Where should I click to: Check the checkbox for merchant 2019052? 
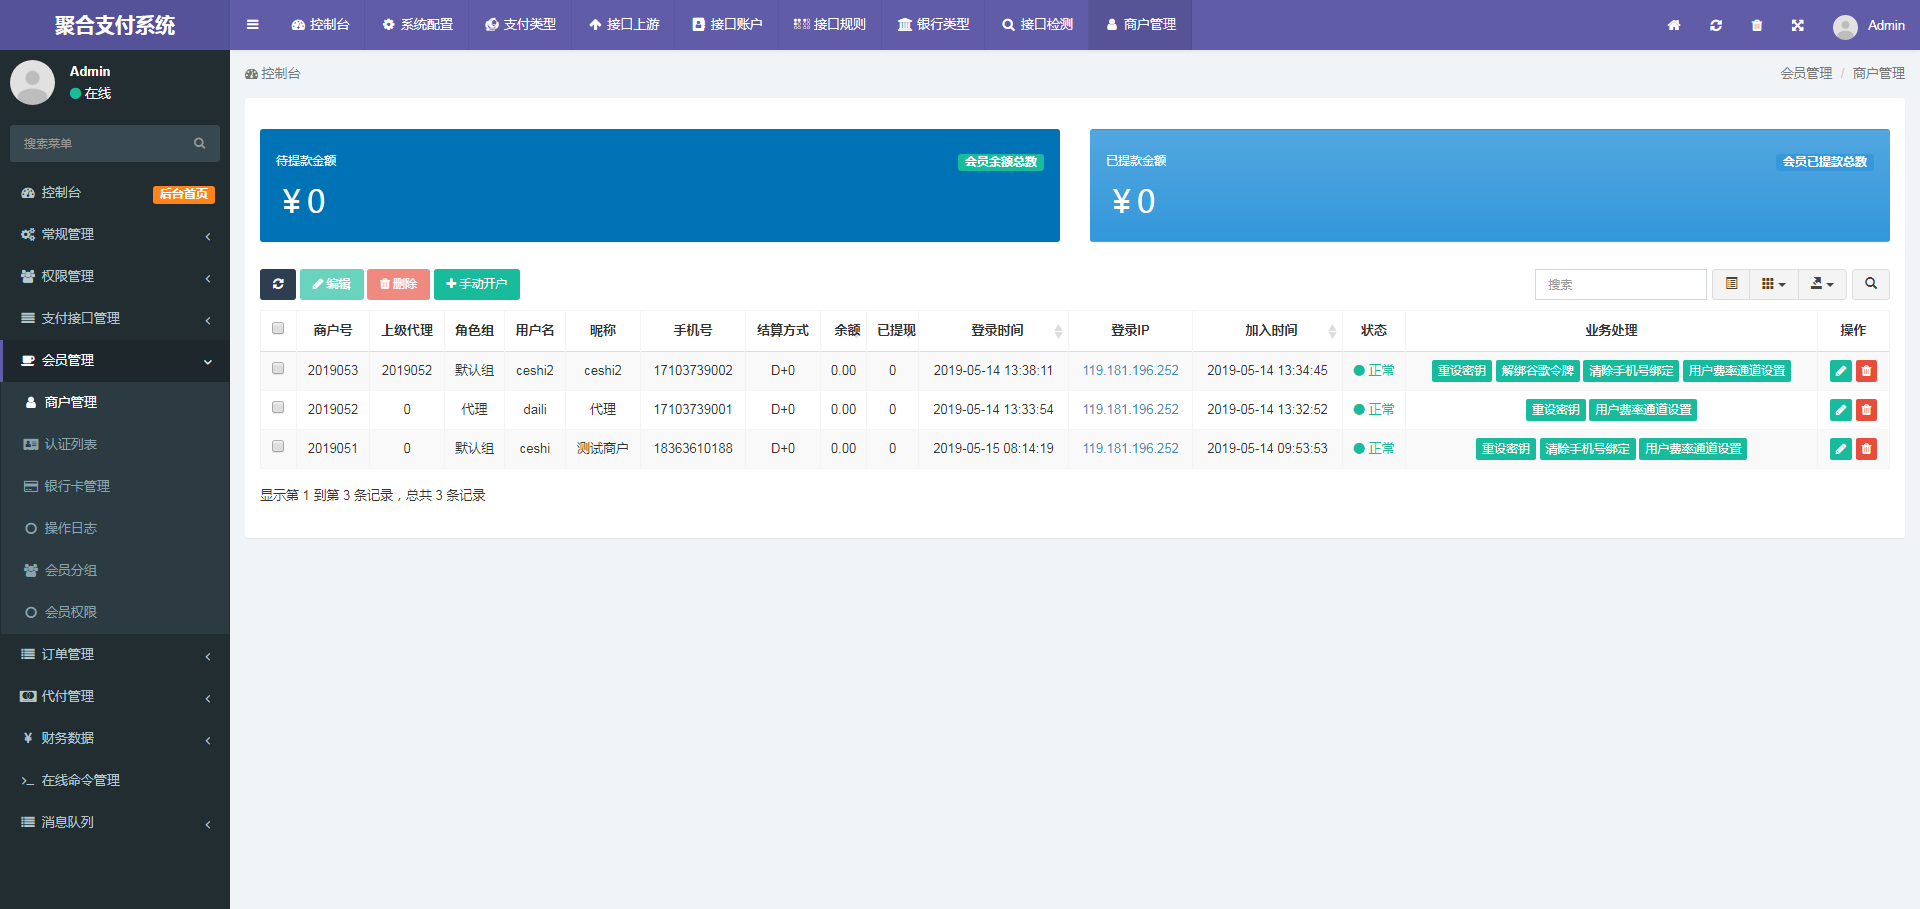[278, 408]
